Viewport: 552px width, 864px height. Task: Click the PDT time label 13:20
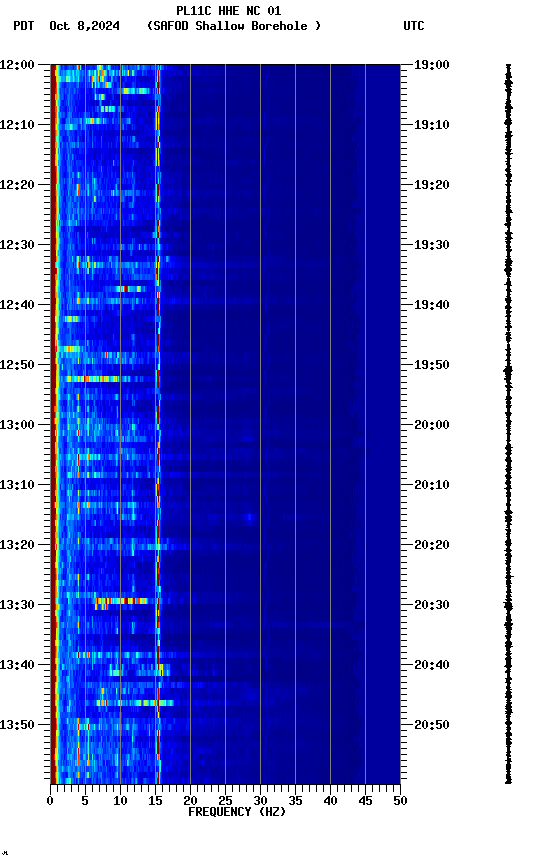(x=17, y=546)
